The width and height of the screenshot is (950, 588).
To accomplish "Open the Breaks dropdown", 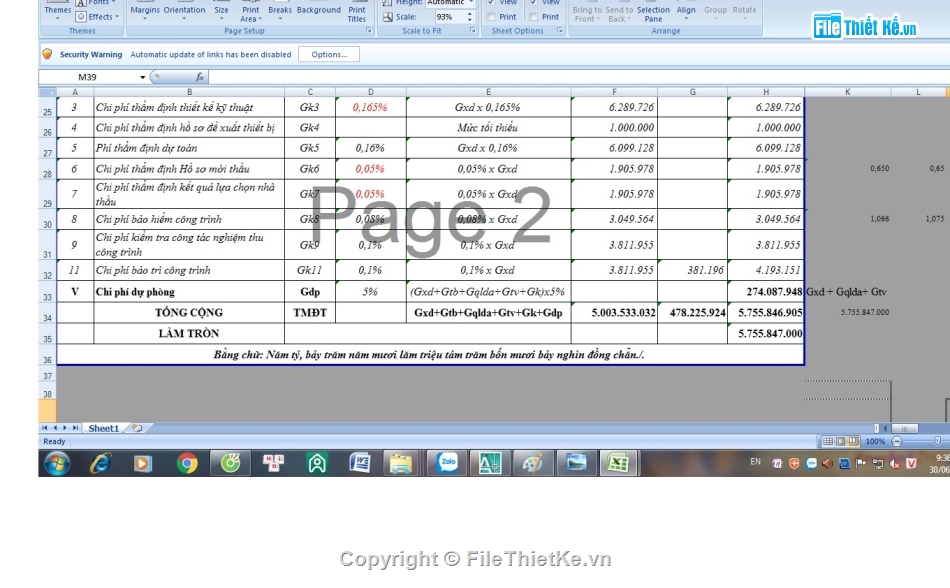I will [279, 11].
